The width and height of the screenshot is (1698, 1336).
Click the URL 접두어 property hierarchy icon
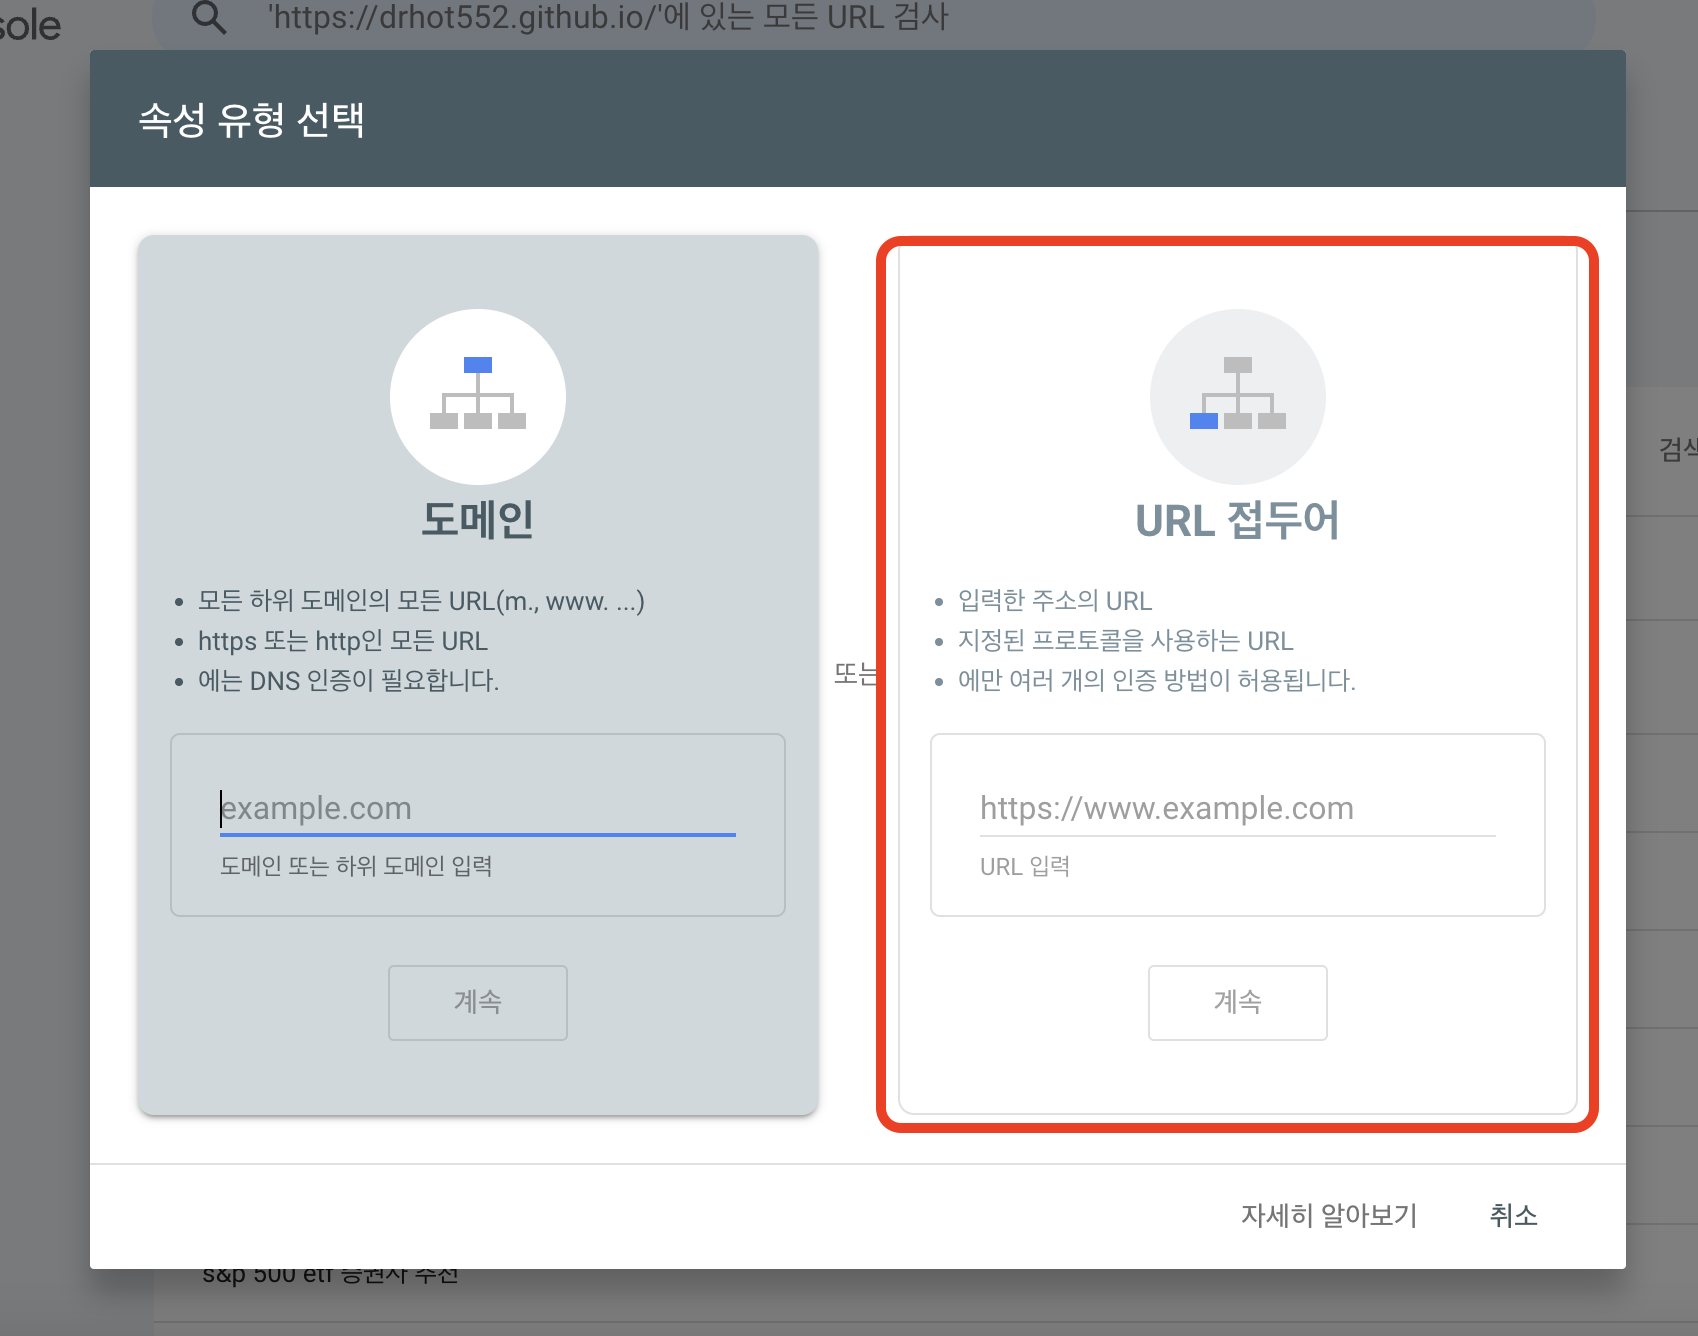tap(1238, 397)
